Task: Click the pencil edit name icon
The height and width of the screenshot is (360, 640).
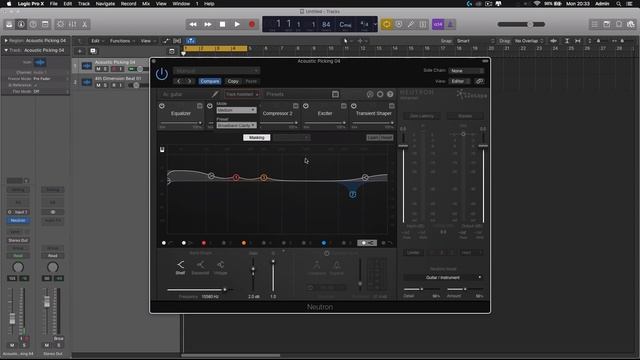Action: [215, 94]
